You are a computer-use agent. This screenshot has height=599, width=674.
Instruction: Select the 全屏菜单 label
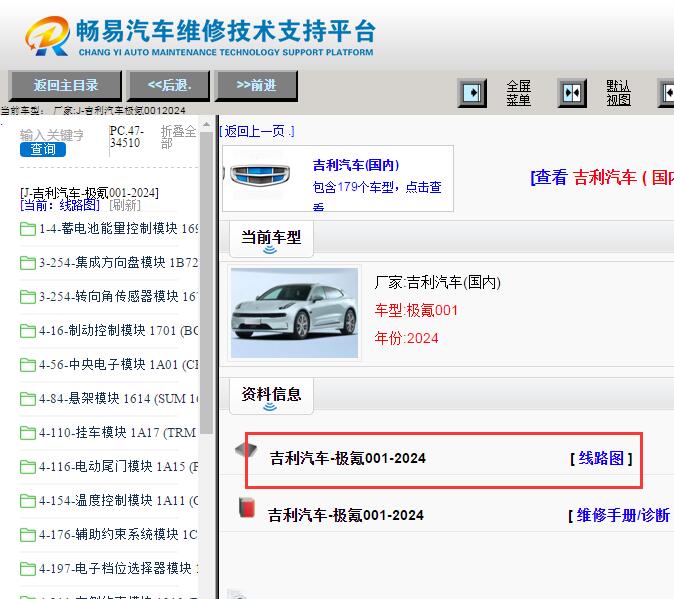518,93
